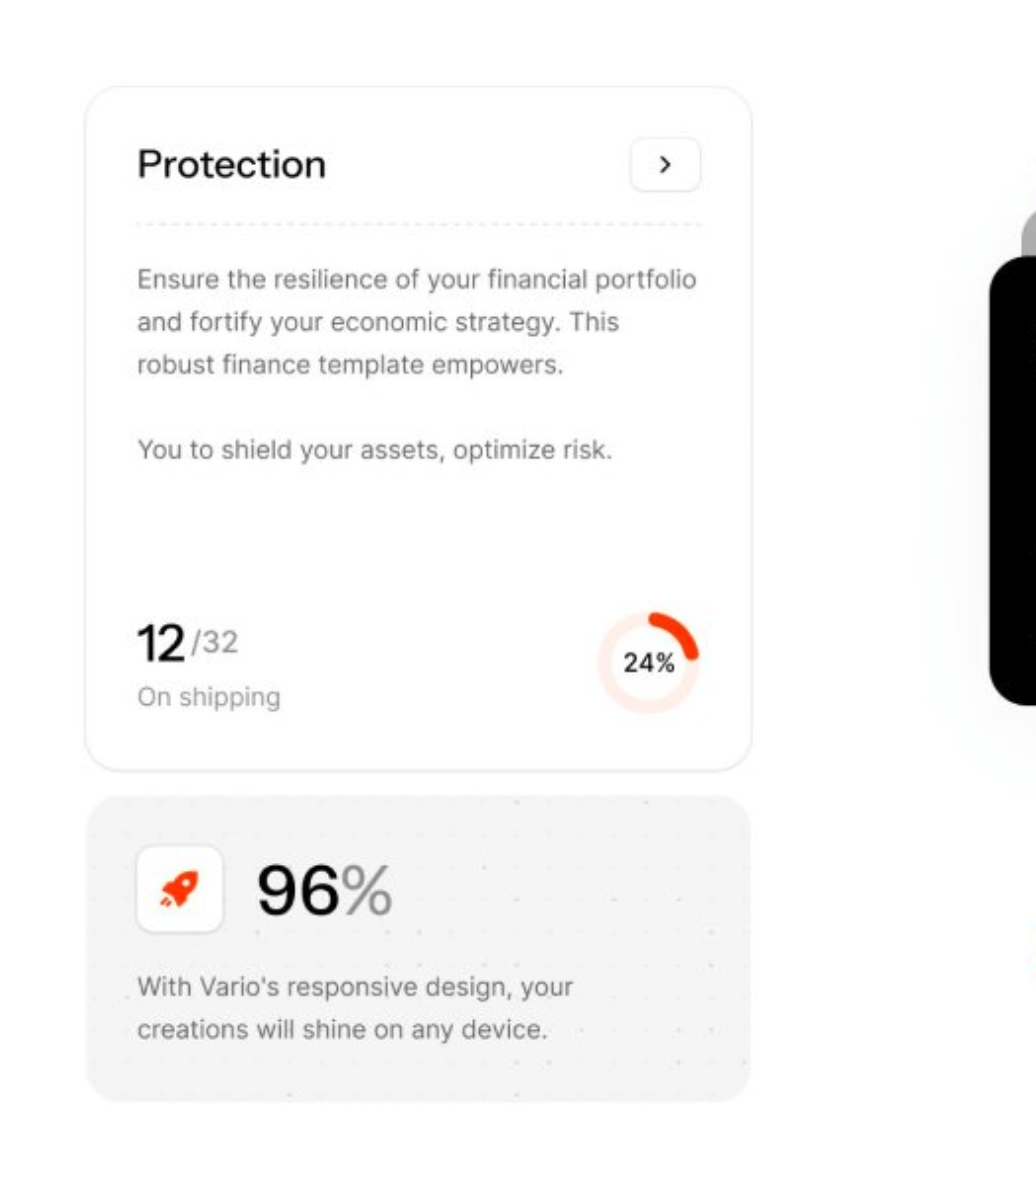Click the /32 total next to 12
This screenshot has width=1036, height=1192.
tap(214, 642)
